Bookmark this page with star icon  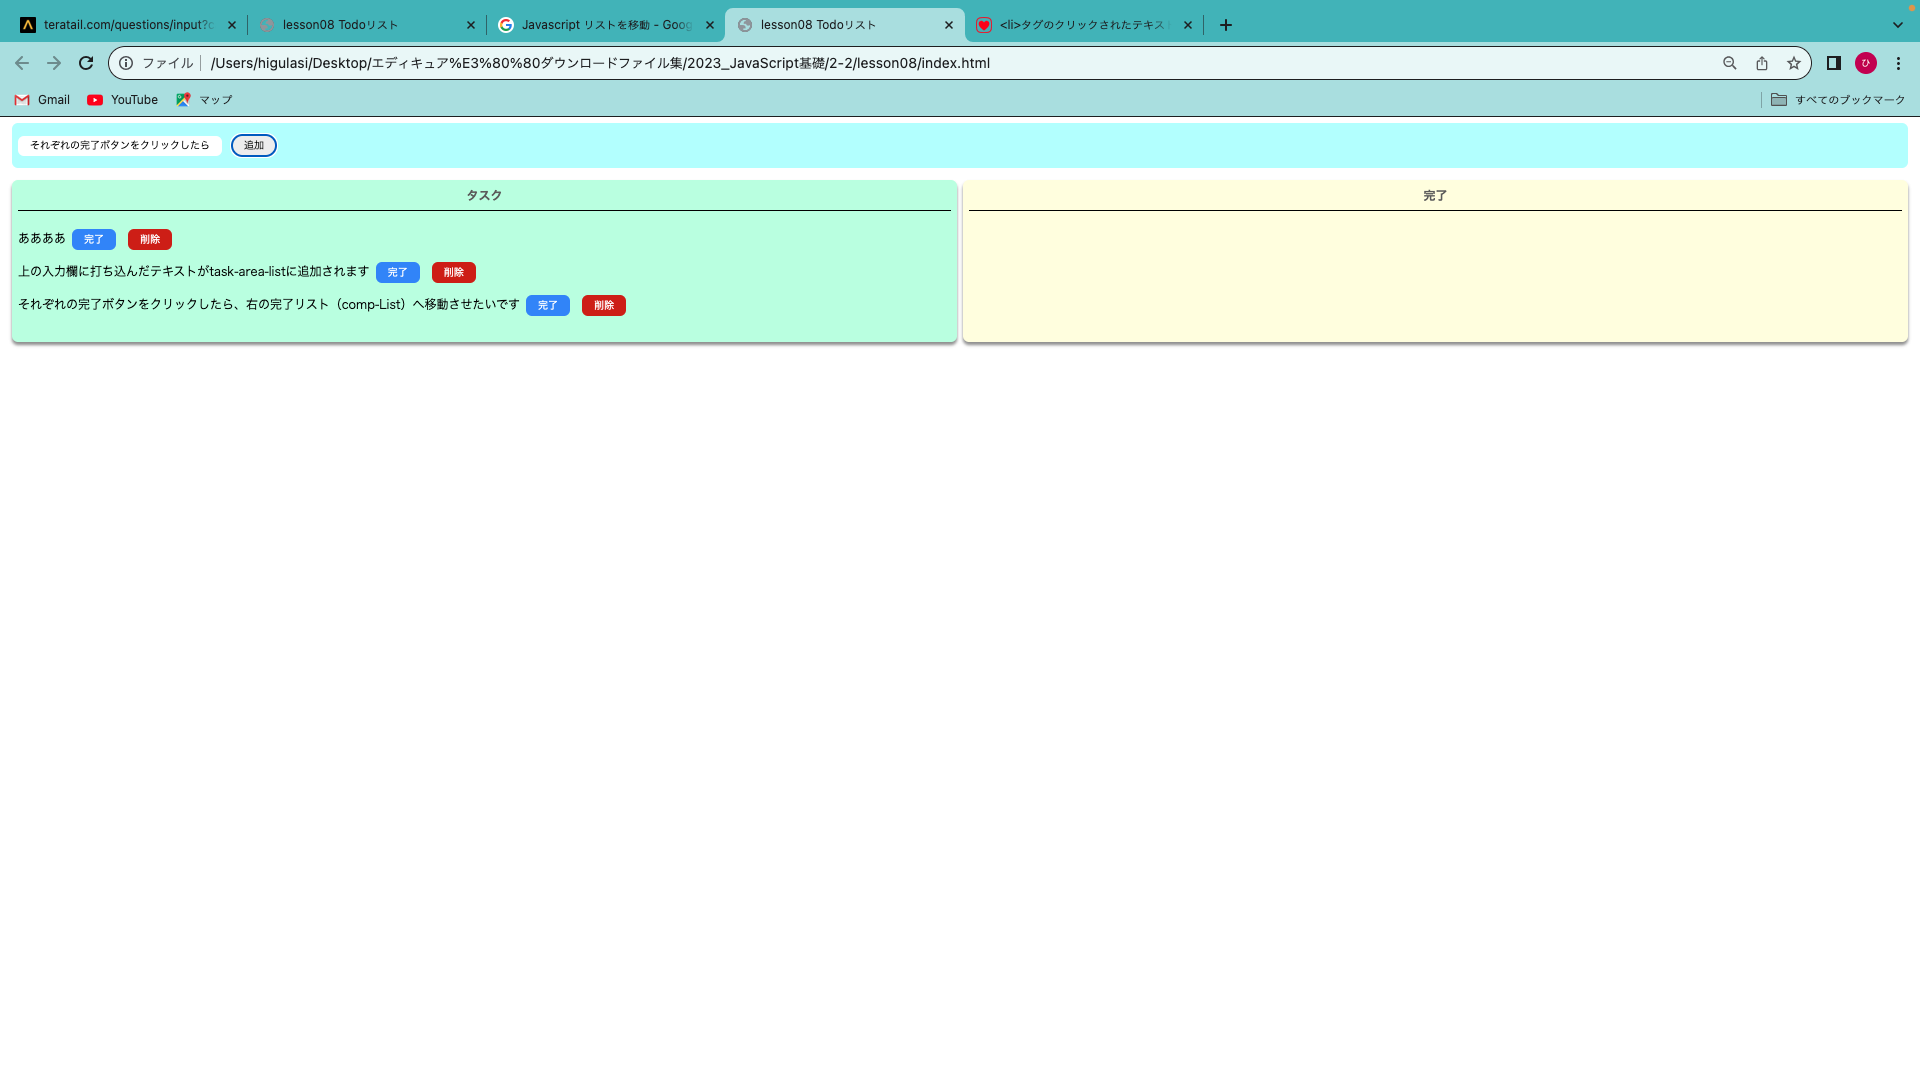(1794, 63)
